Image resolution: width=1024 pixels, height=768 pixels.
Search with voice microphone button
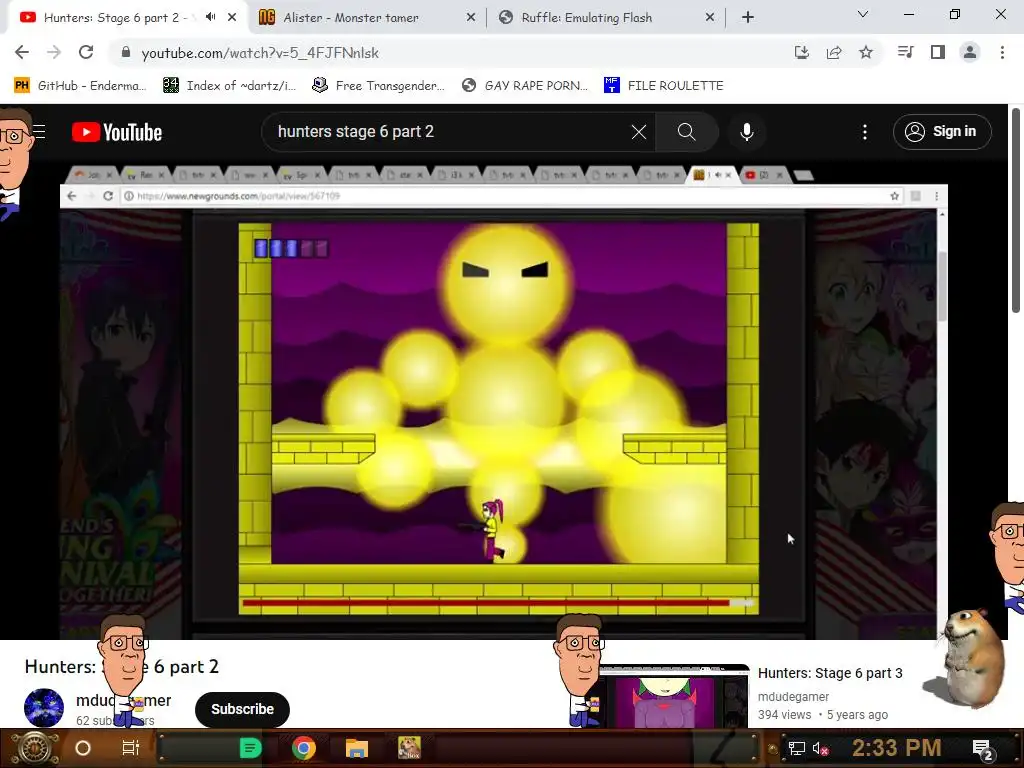coord(746,132)
